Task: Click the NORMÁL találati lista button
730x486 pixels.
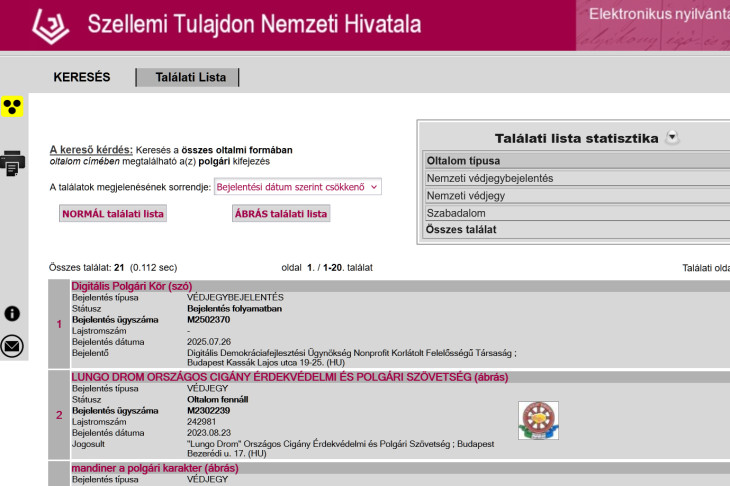Action: pos(113,214)
